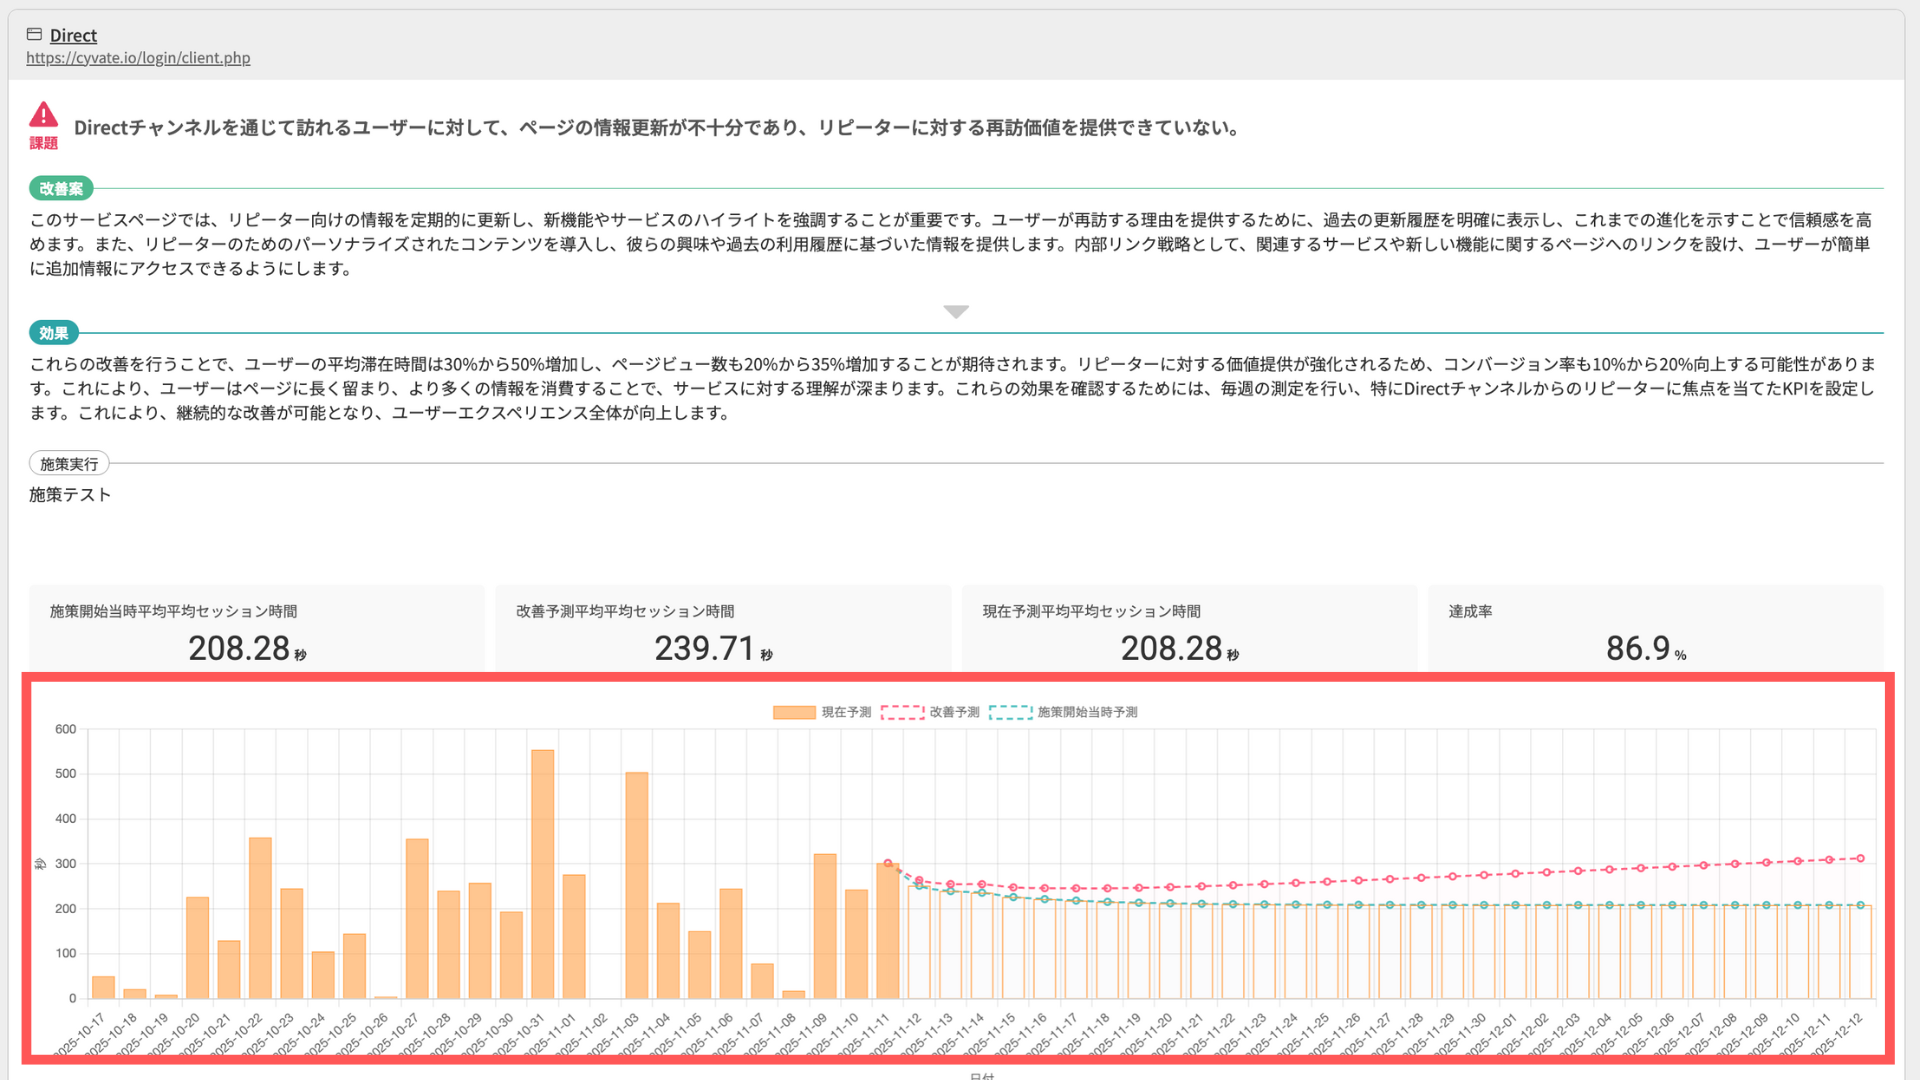Click the 2025-11-03 orange bar

(x=637, y=884)
